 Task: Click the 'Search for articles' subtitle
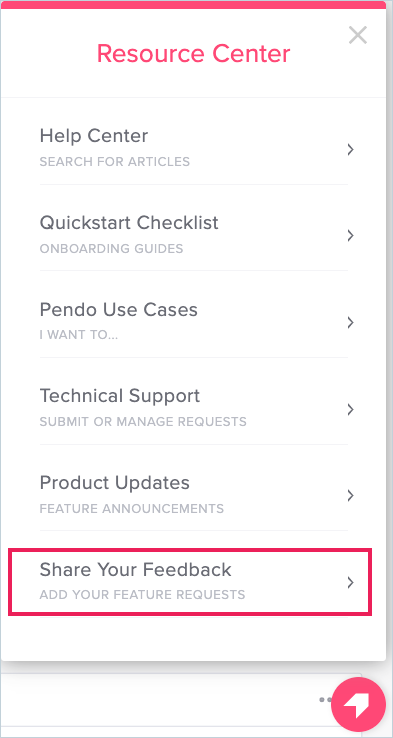[114, 162]
